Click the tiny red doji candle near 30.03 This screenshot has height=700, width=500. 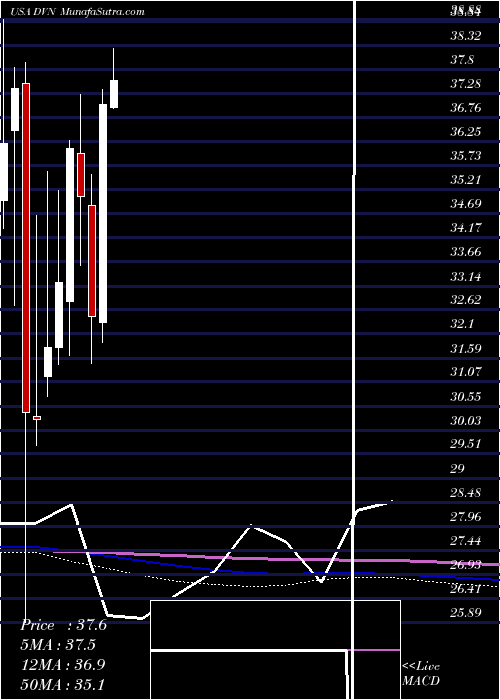[x=37, y=418]
